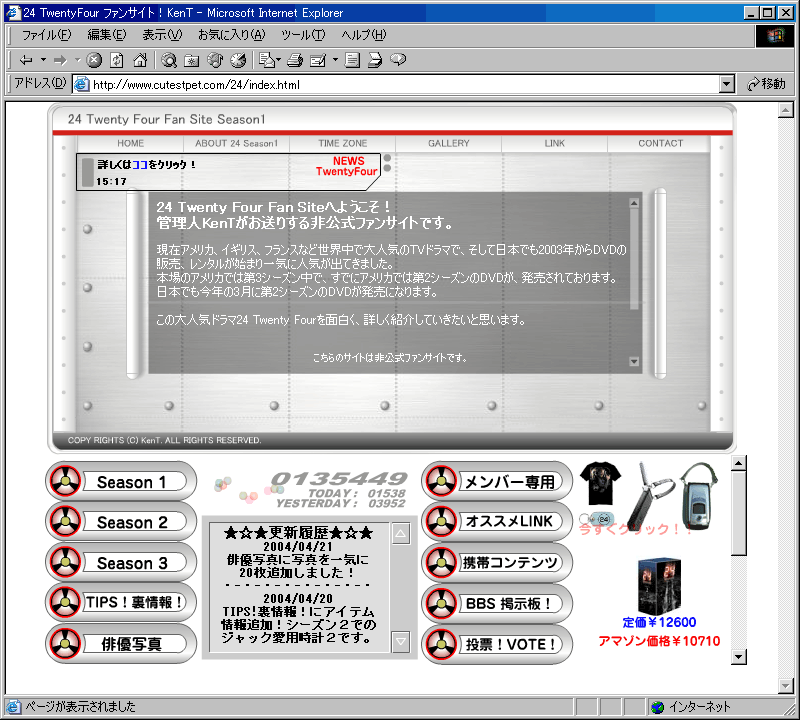The image size is (800, 720).
Task: Open the 表示(V) menu
Action: [162, 35]
